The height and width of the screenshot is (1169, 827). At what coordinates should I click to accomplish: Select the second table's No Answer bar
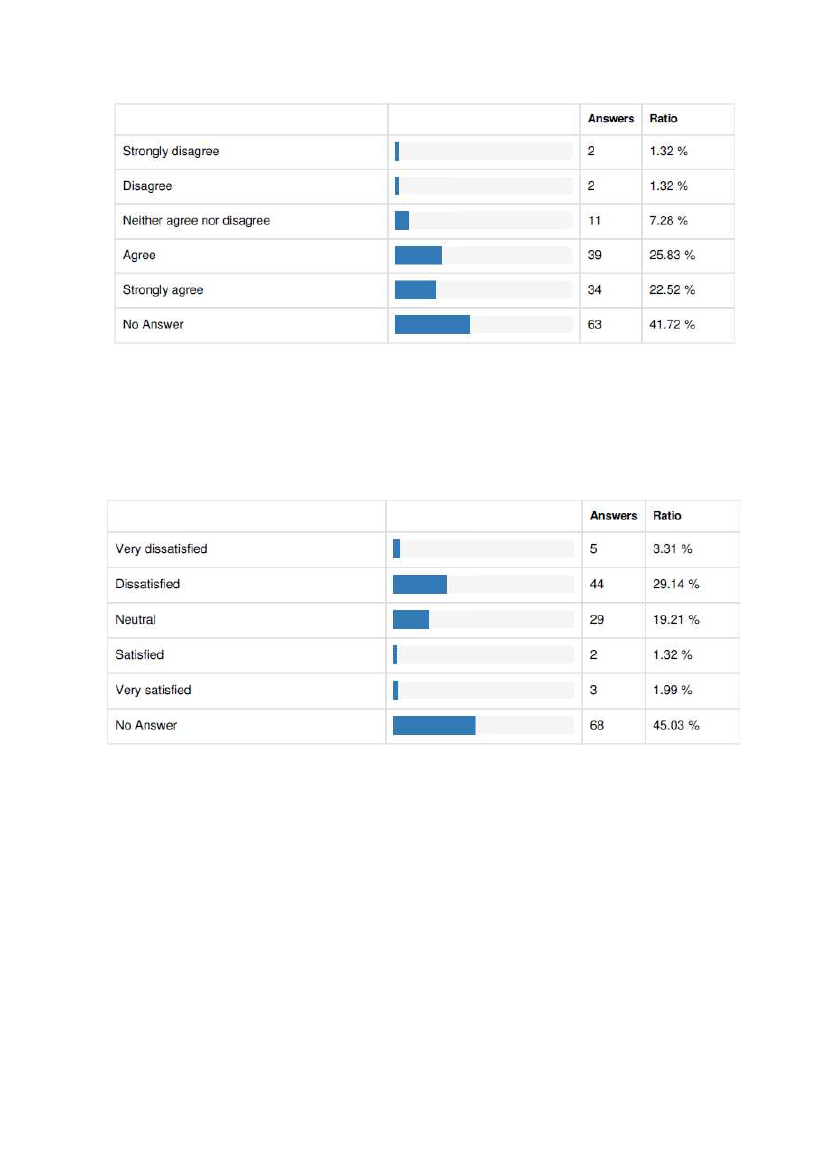(434, 725)
